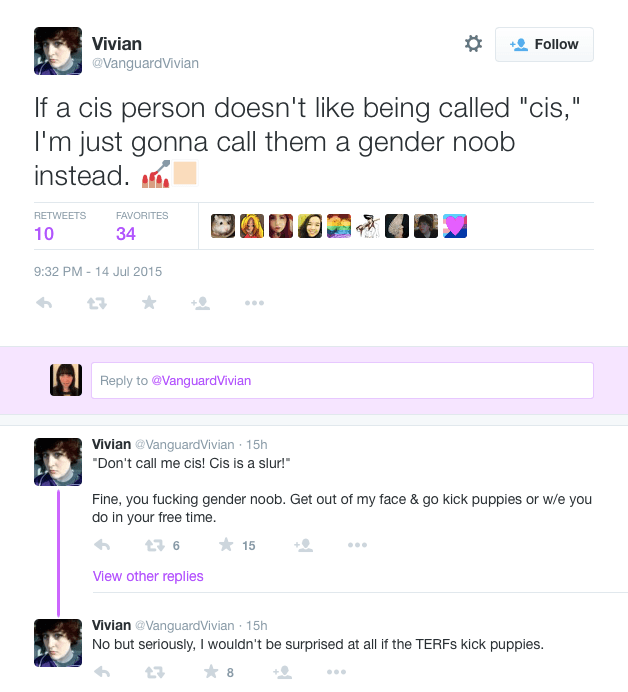Open the rainbow flag avatar profile
The height and width of the screenshot is (692, 628).
tap(339, 226)
